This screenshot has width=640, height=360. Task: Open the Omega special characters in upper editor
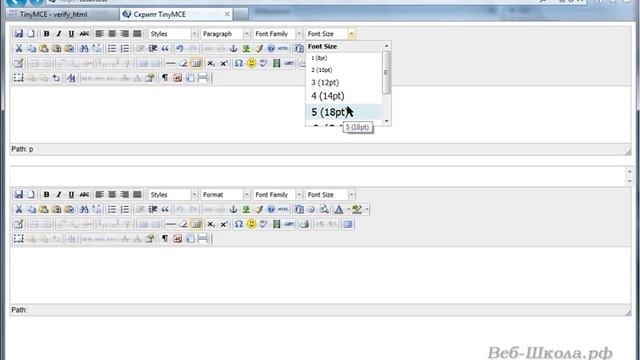[238, 63]
